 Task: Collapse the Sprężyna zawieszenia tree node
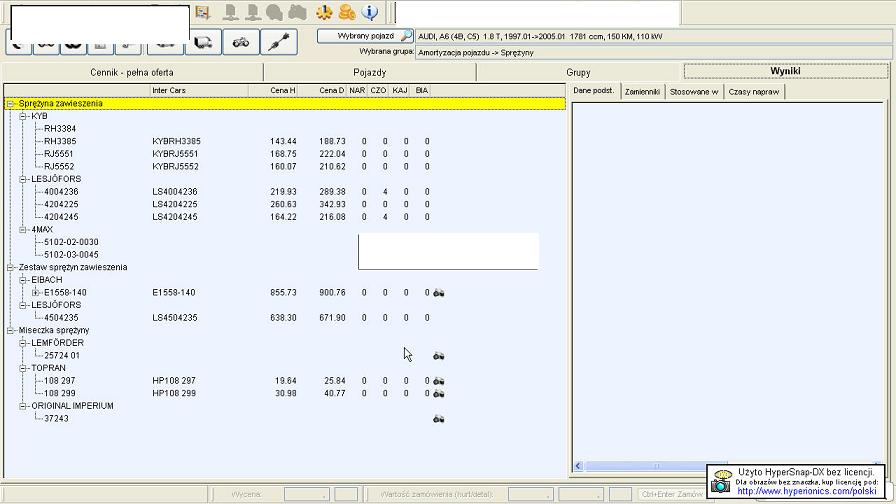click(10, 103)
